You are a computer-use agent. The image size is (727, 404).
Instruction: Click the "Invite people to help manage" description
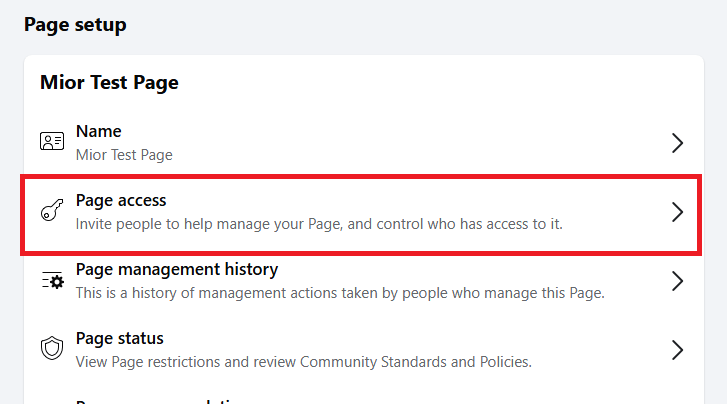[x=319, y=224]
